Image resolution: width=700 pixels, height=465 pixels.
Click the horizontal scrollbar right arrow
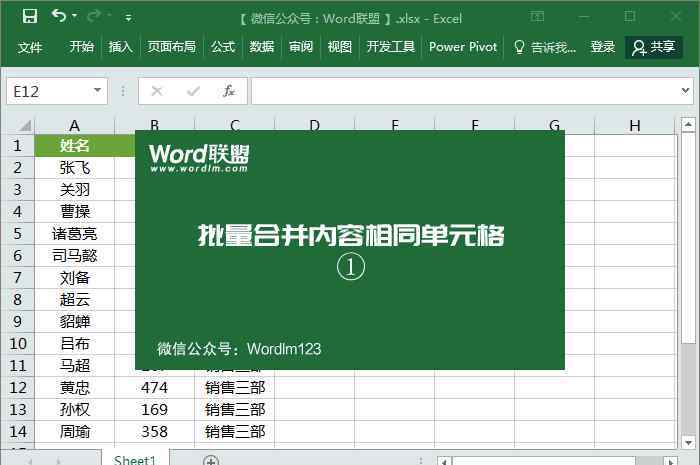pos(671,461)
